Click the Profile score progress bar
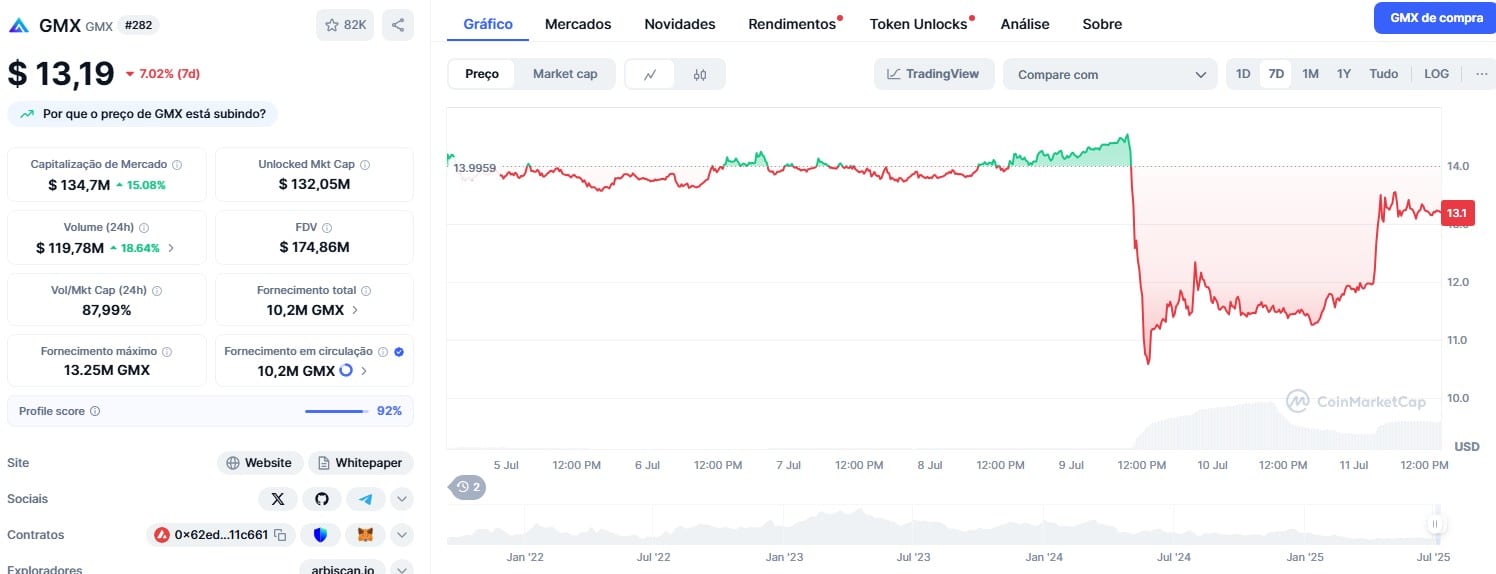Viewport: 1496px width, 574px height. pos(336,411)
